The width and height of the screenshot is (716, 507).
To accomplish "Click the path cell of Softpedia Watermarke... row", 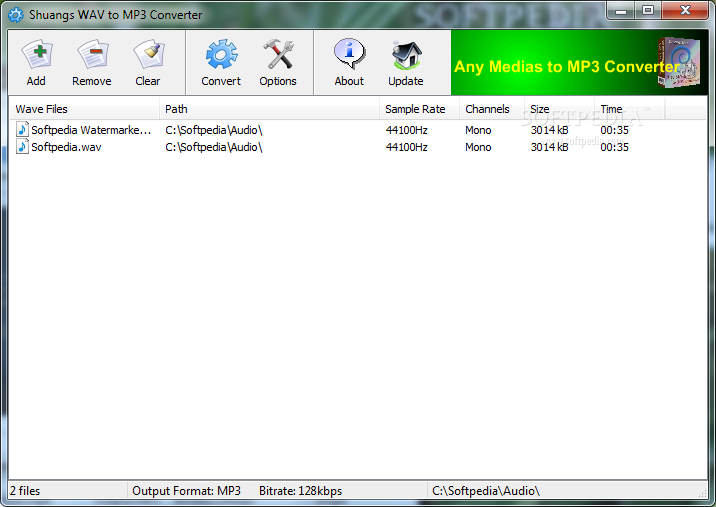I will pos(214,130).
